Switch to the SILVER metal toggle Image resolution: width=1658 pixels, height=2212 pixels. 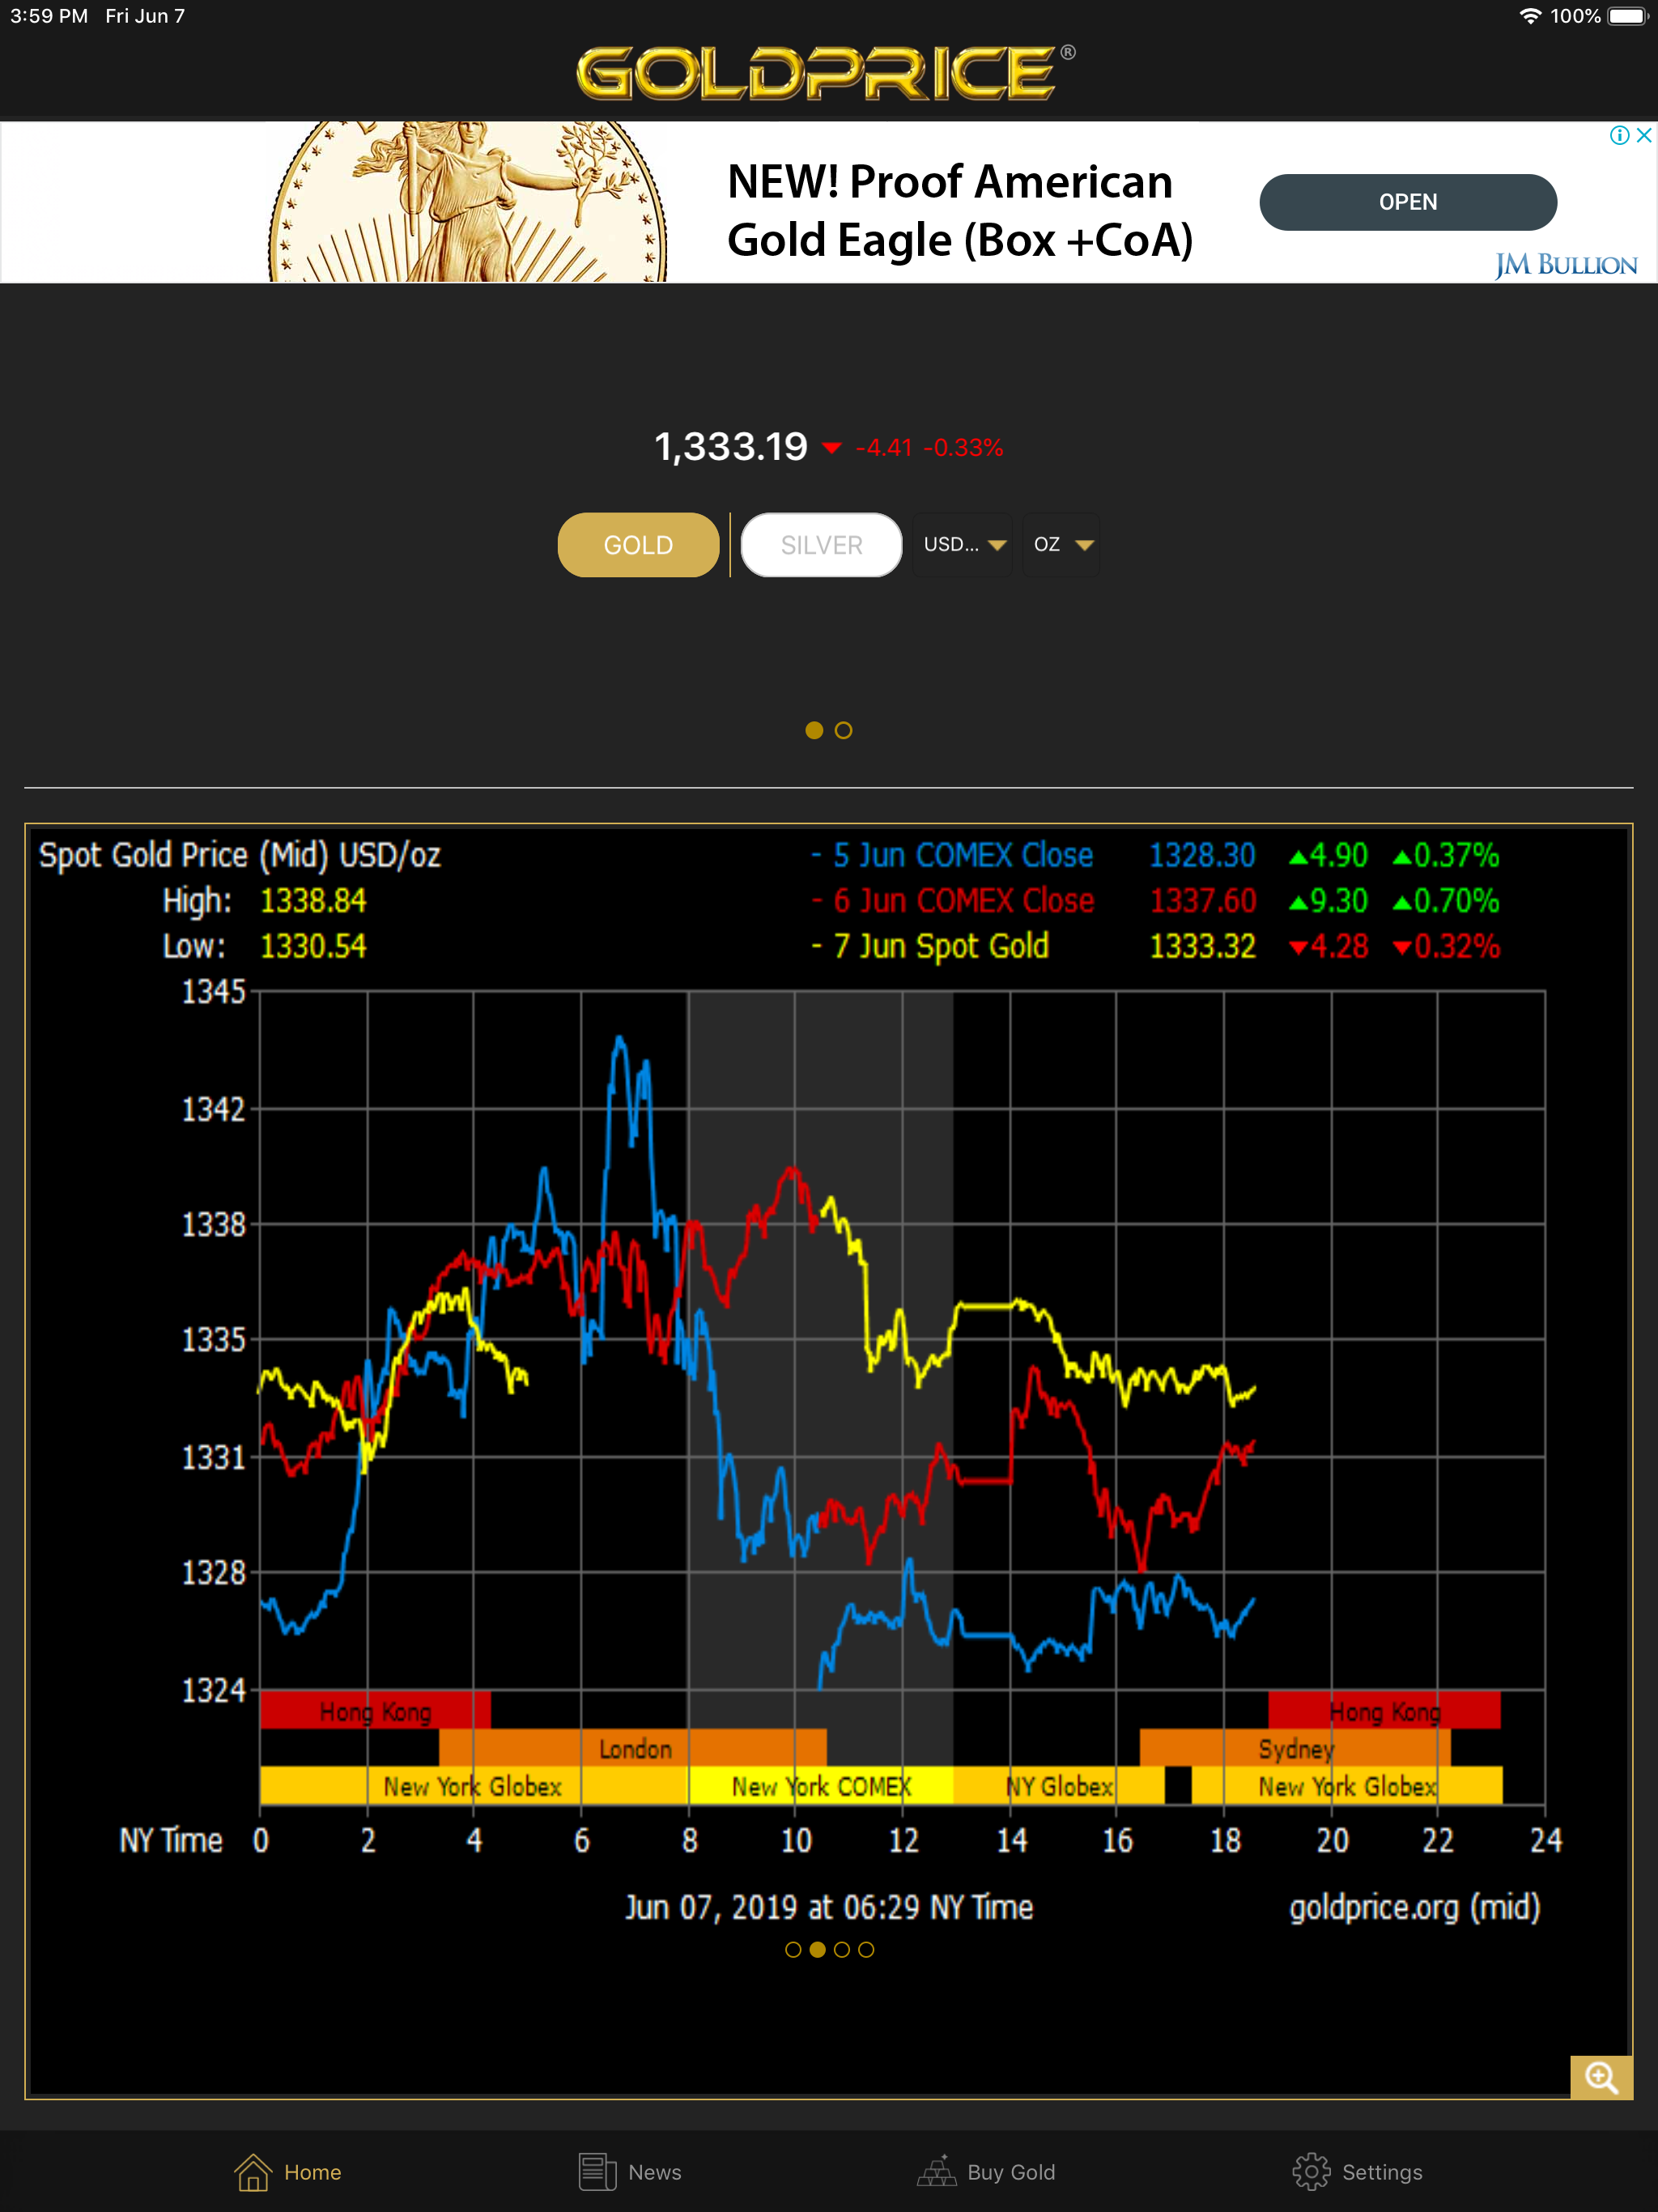(821, 545)
